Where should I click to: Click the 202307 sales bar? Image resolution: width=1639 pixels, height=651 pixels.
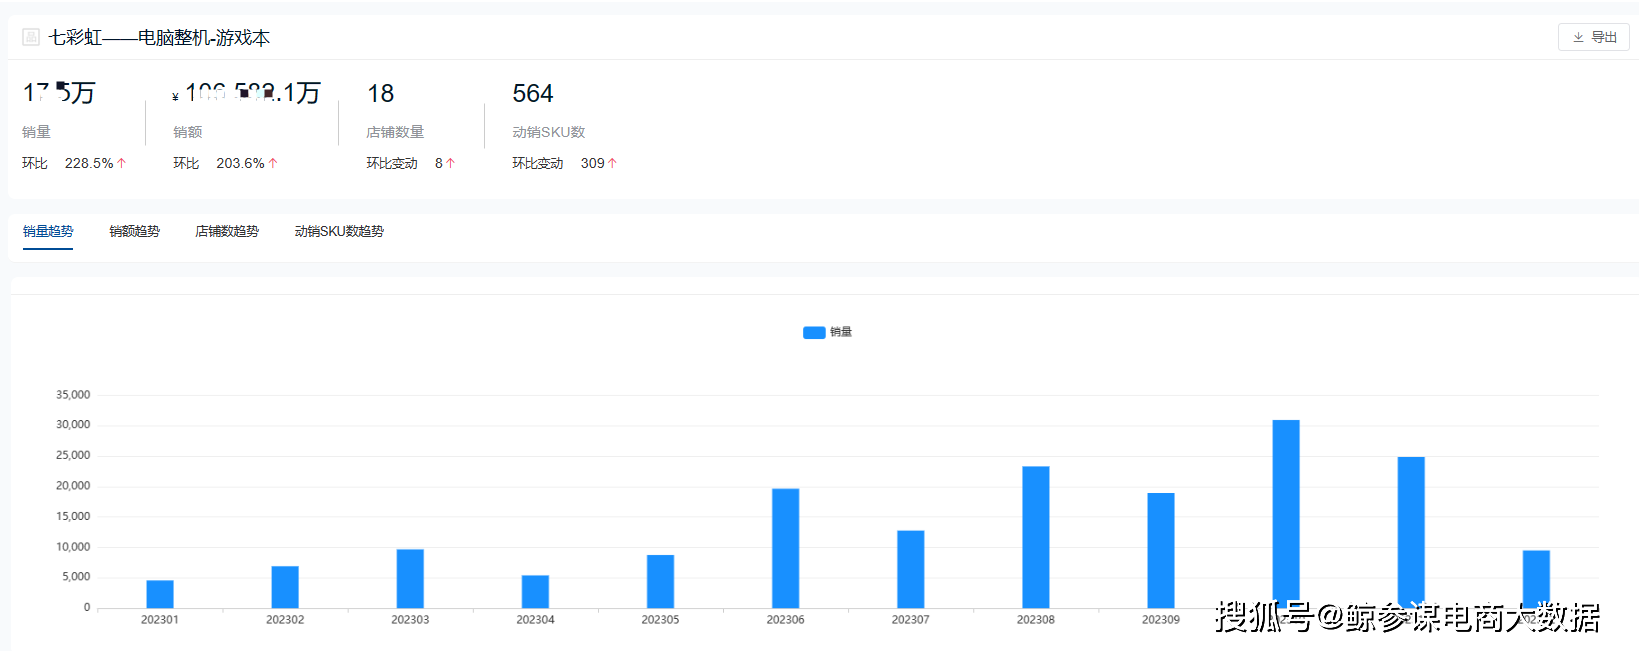tap(911, 569)
